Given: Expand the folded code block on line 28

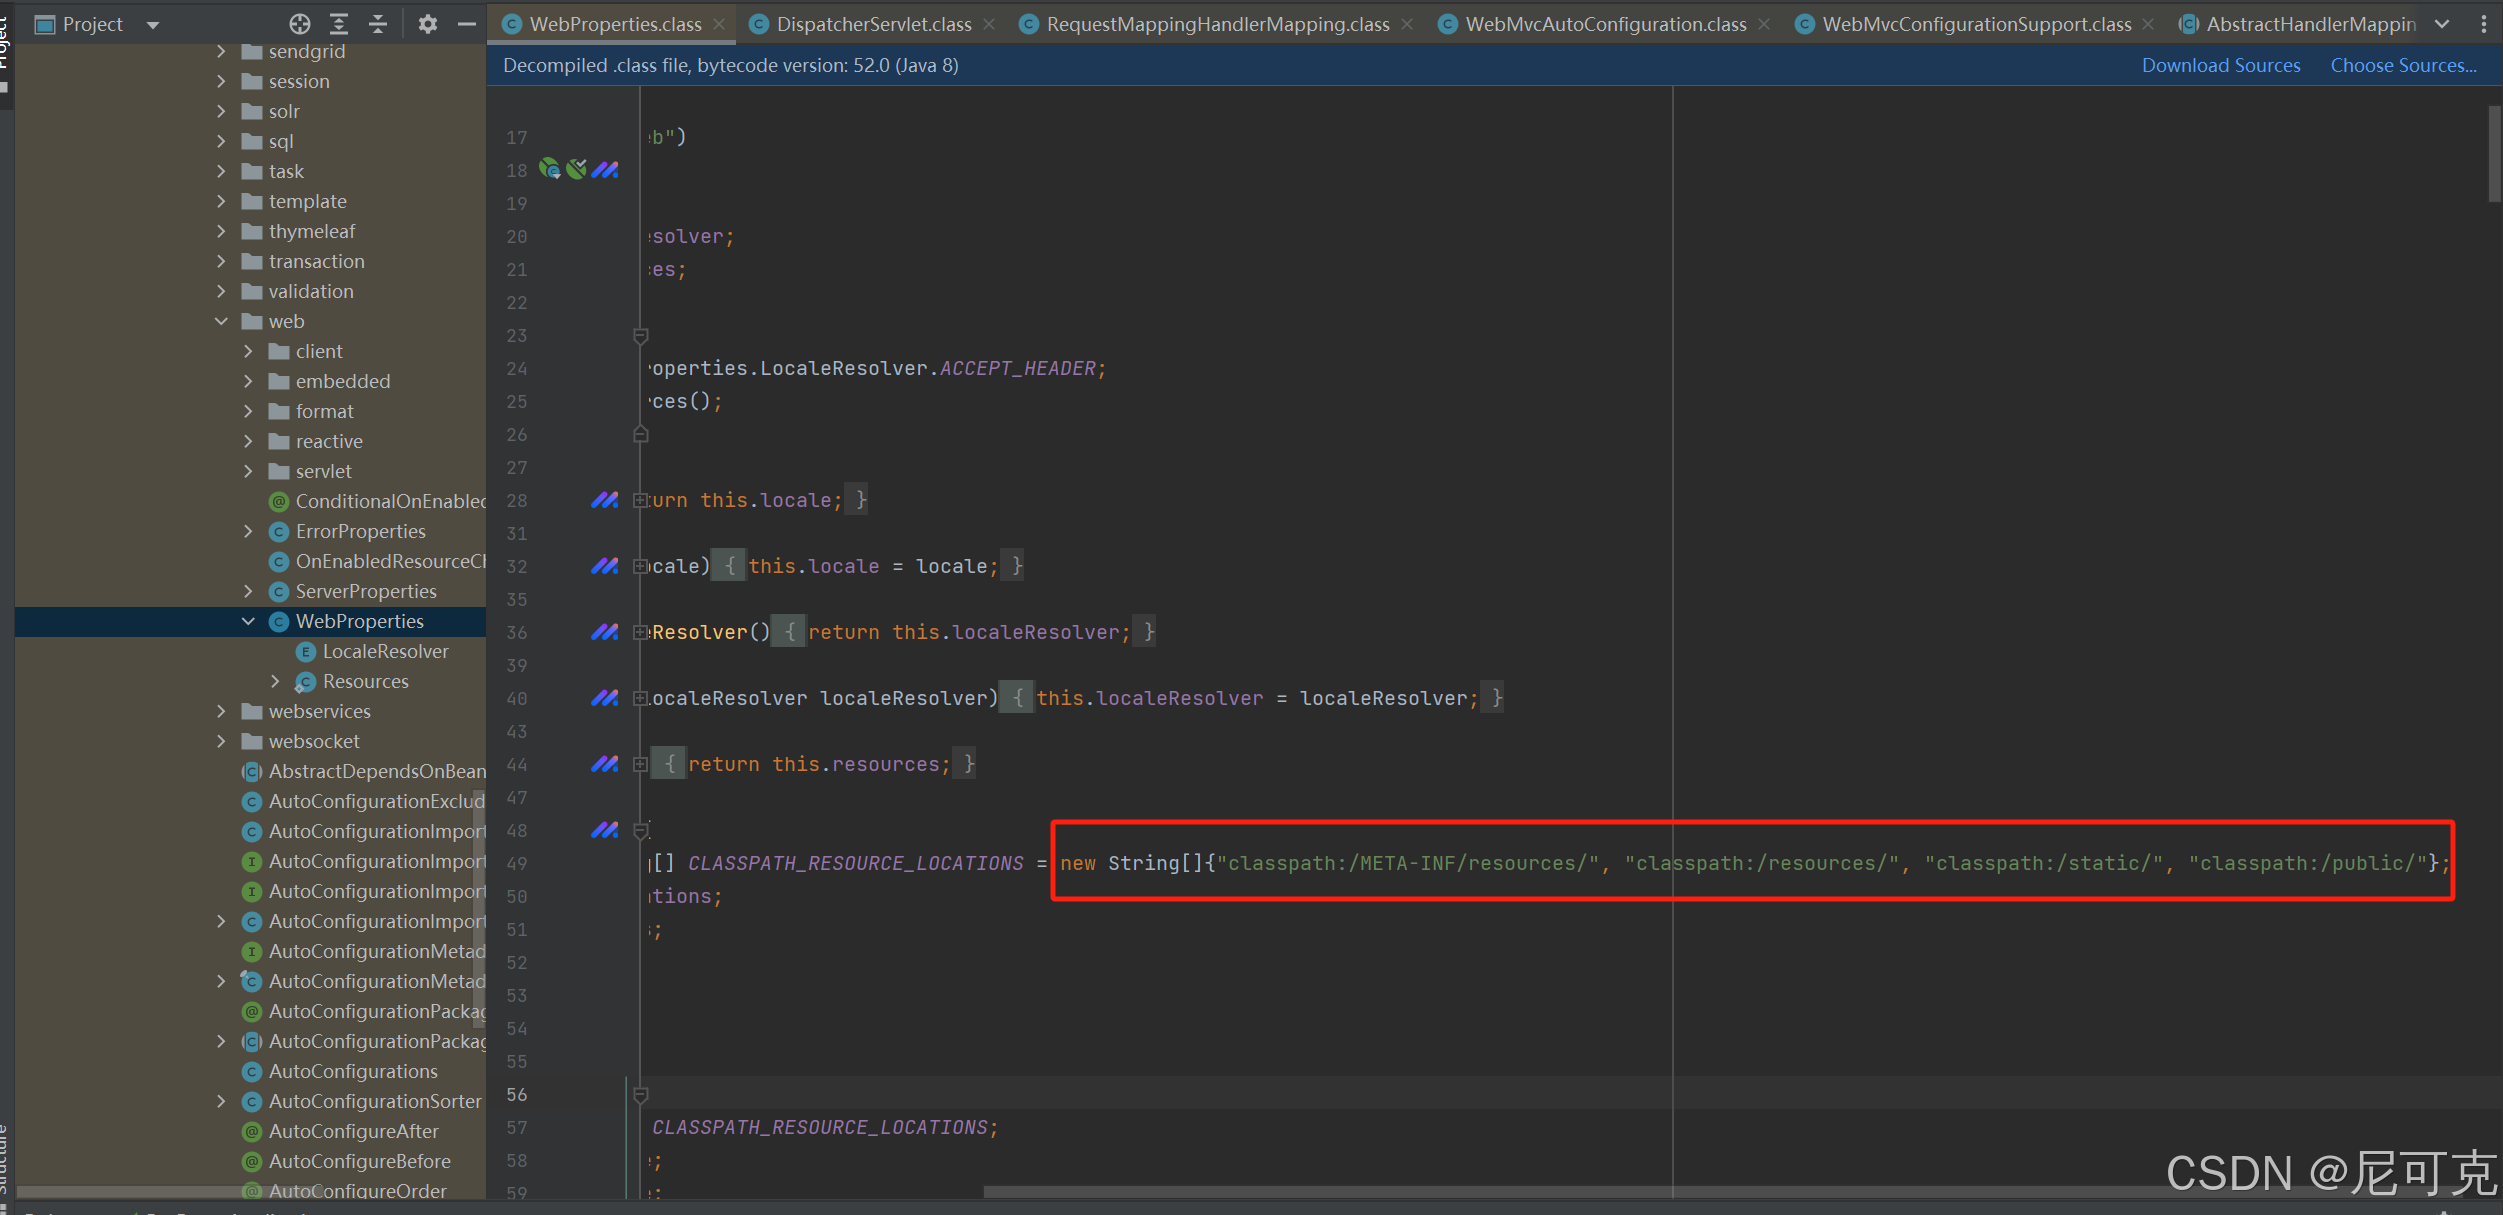Looking at the screenshot, I should coord(640,500).
